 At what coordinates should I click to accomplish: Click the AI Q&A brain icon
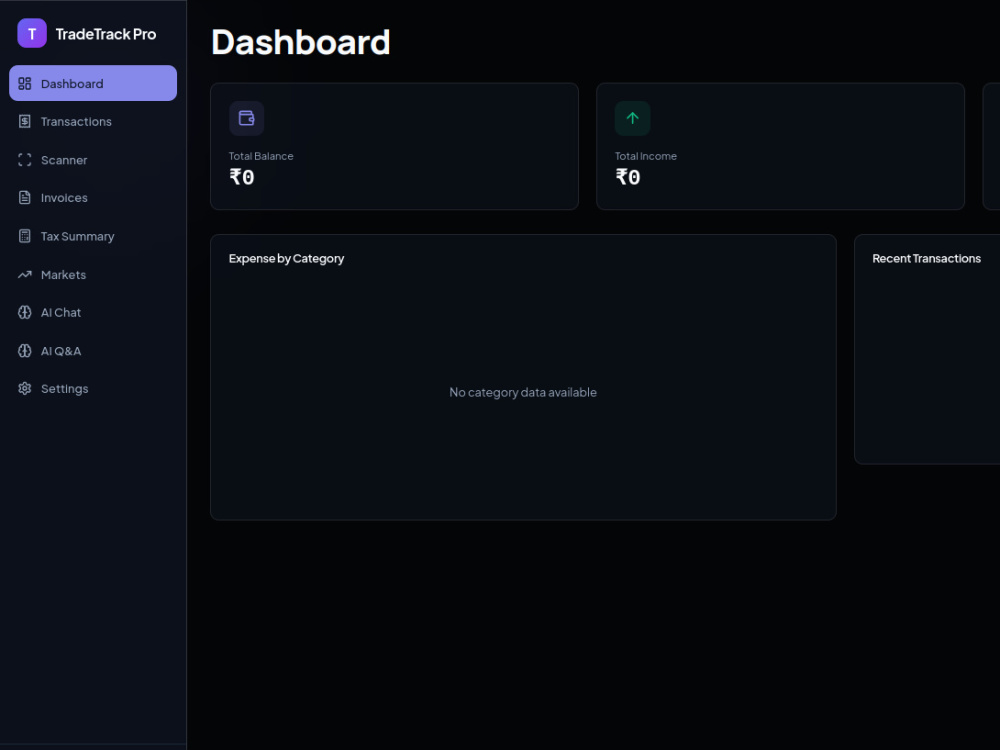tap(25, 351)
